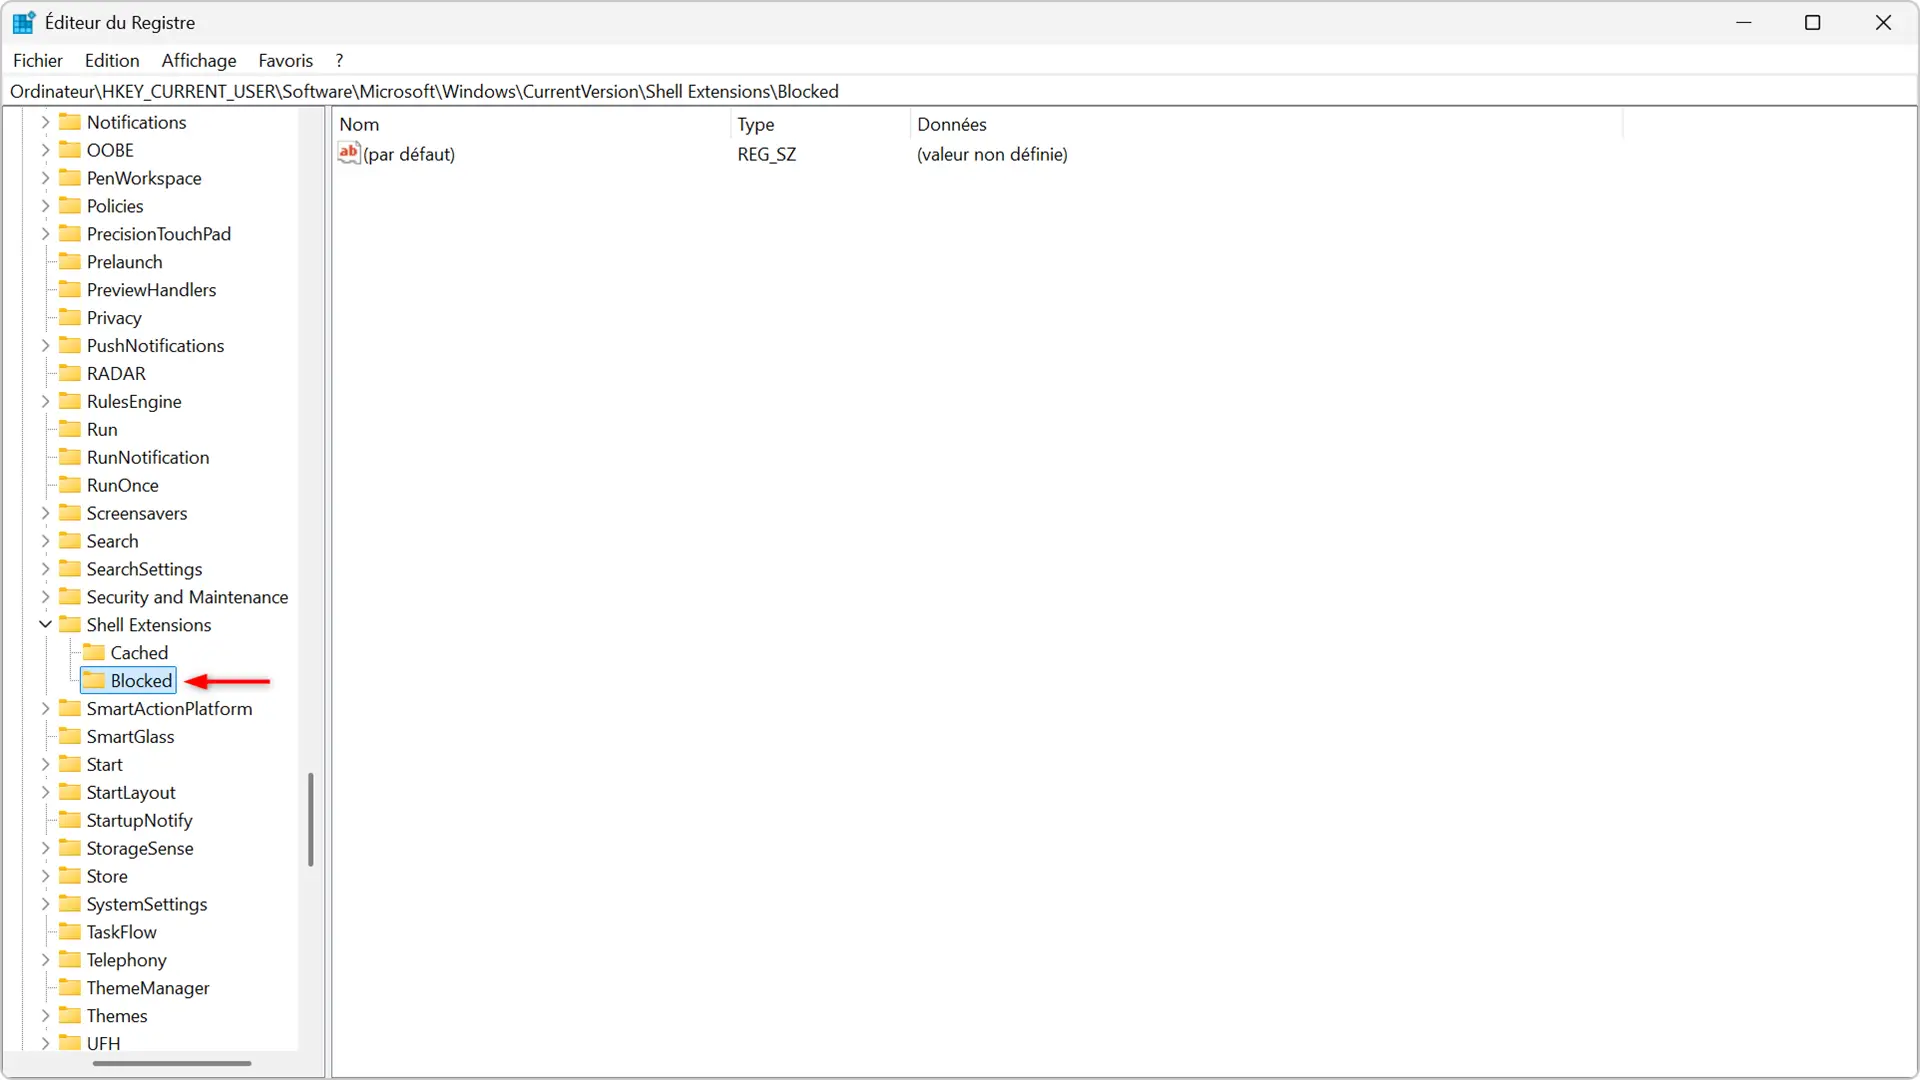Click the Run folder icon

(70, 429)
